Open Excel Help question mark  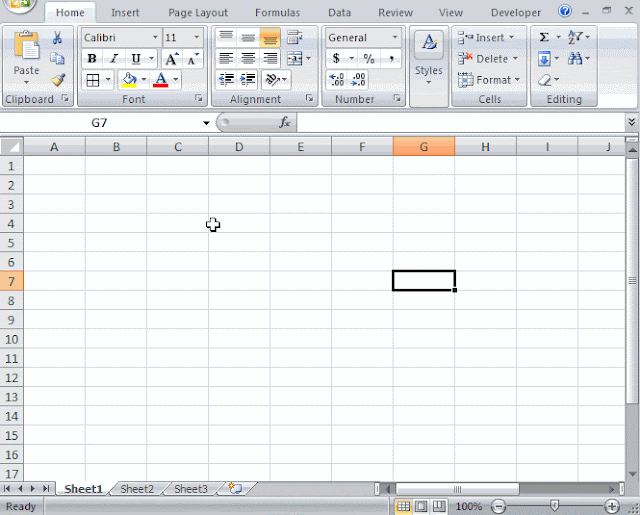[565, 11]
